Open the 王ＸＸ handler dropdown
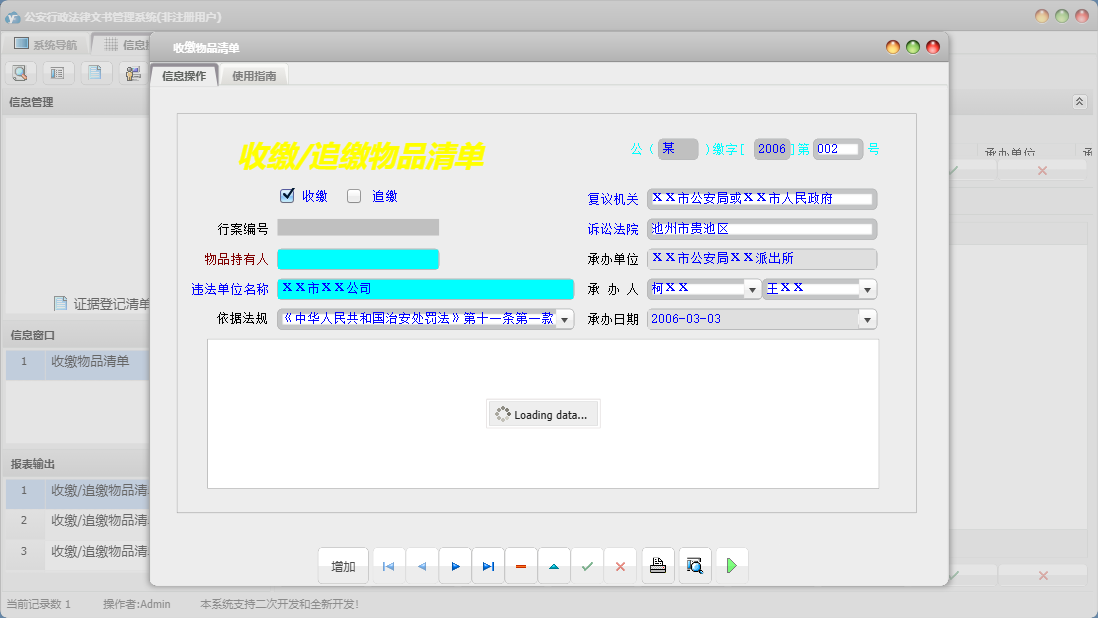This screenshot has width=1098, height=618. click(867, 289)
